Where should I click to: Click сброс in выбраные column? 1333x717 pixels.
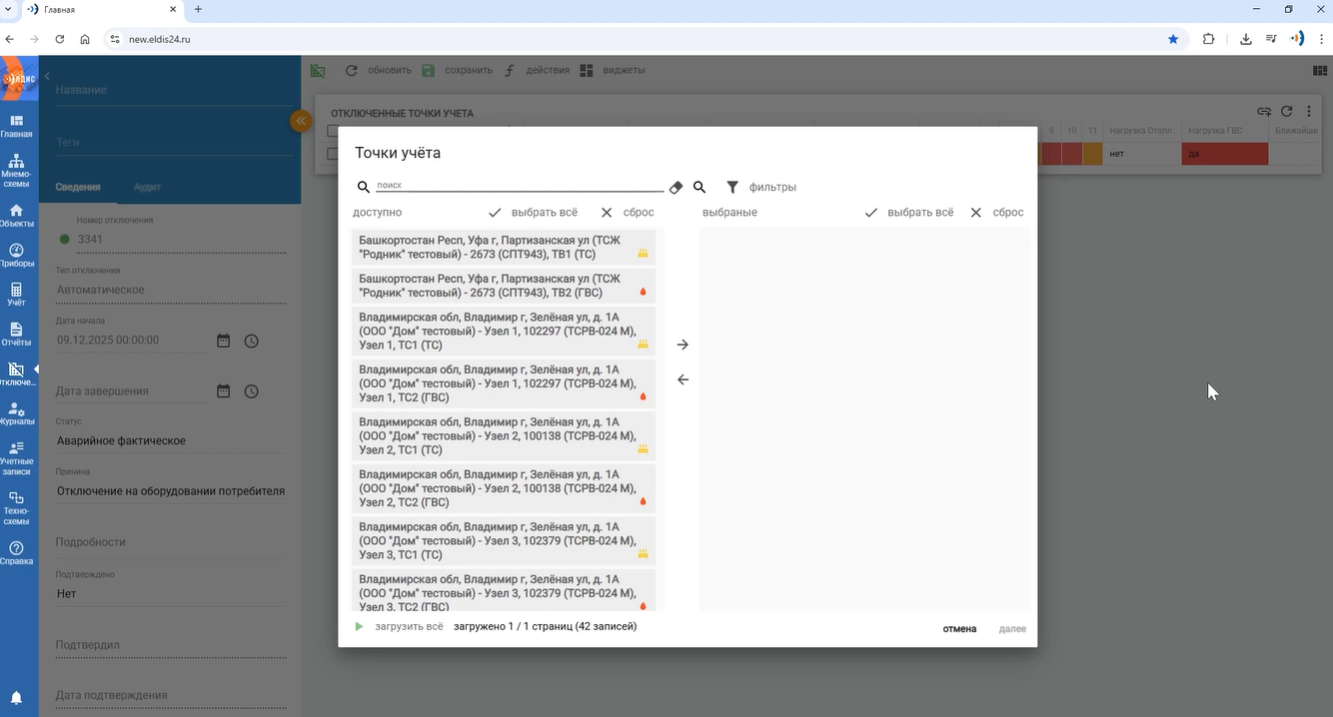click(x=997, y=213)
